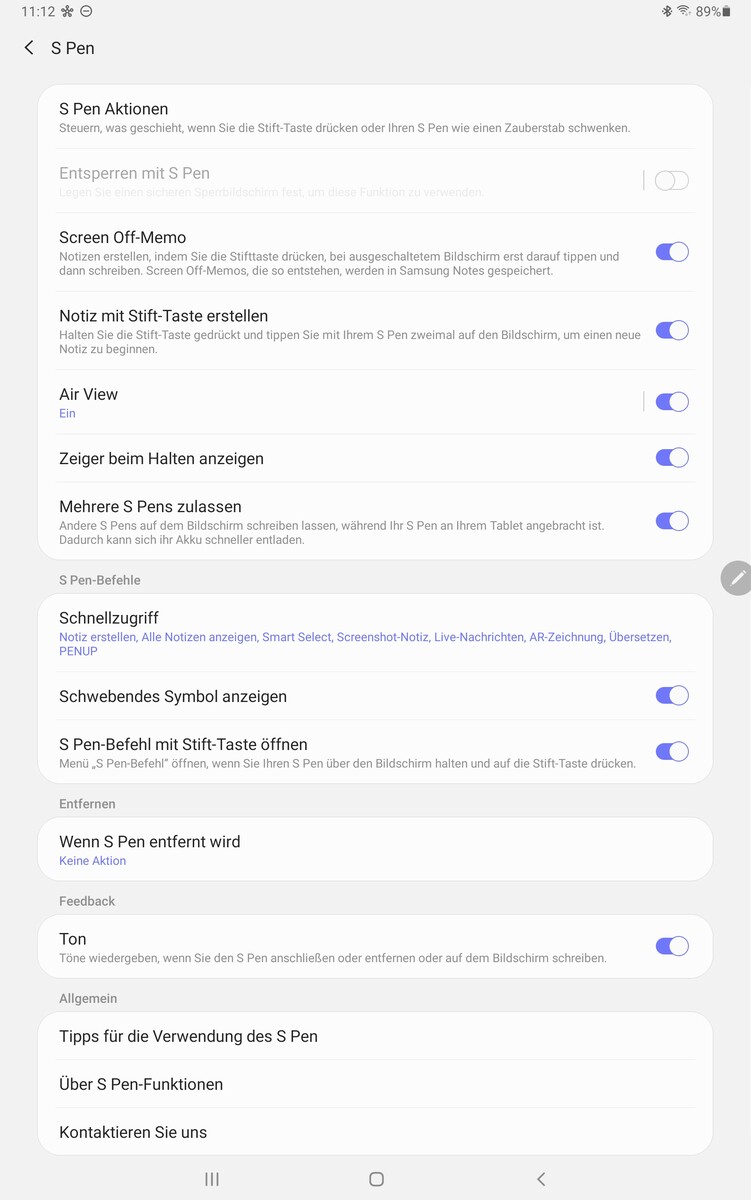
Task: Tap Kontaktieren Sie uns
Action: coord(375,1132)
